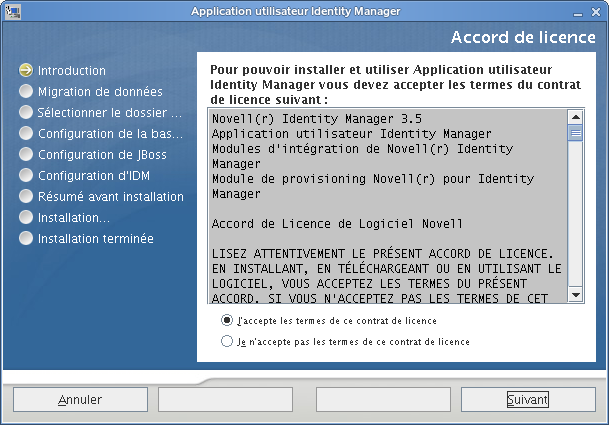The height and width of the screenshot is (425, 609).
Task: Click the Introduction step arrow icon
Action: tap(25, 71)
